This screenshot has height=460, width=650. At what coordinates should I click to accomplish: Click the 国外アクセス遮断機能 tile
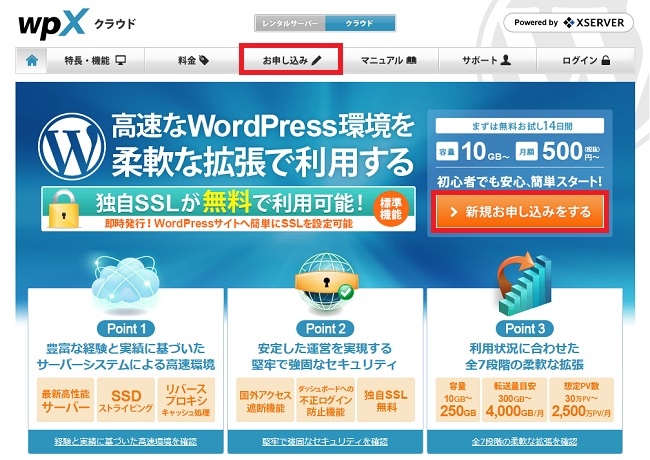click(265, 400)
